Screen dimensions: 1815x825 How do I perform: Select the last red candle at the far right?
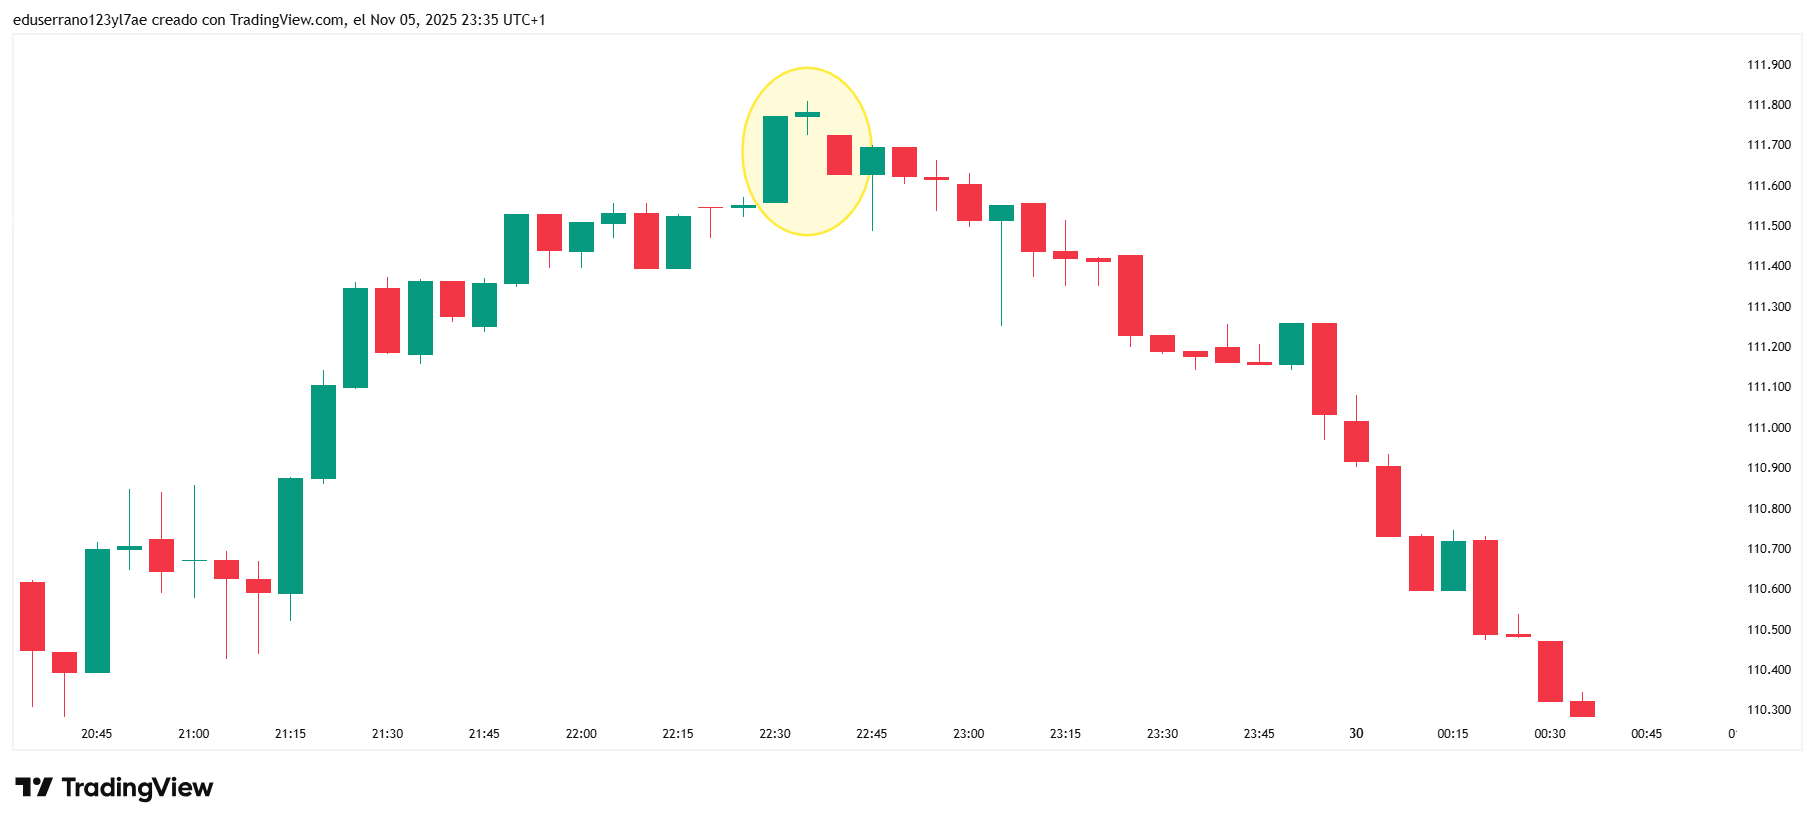click(1582, 709)
